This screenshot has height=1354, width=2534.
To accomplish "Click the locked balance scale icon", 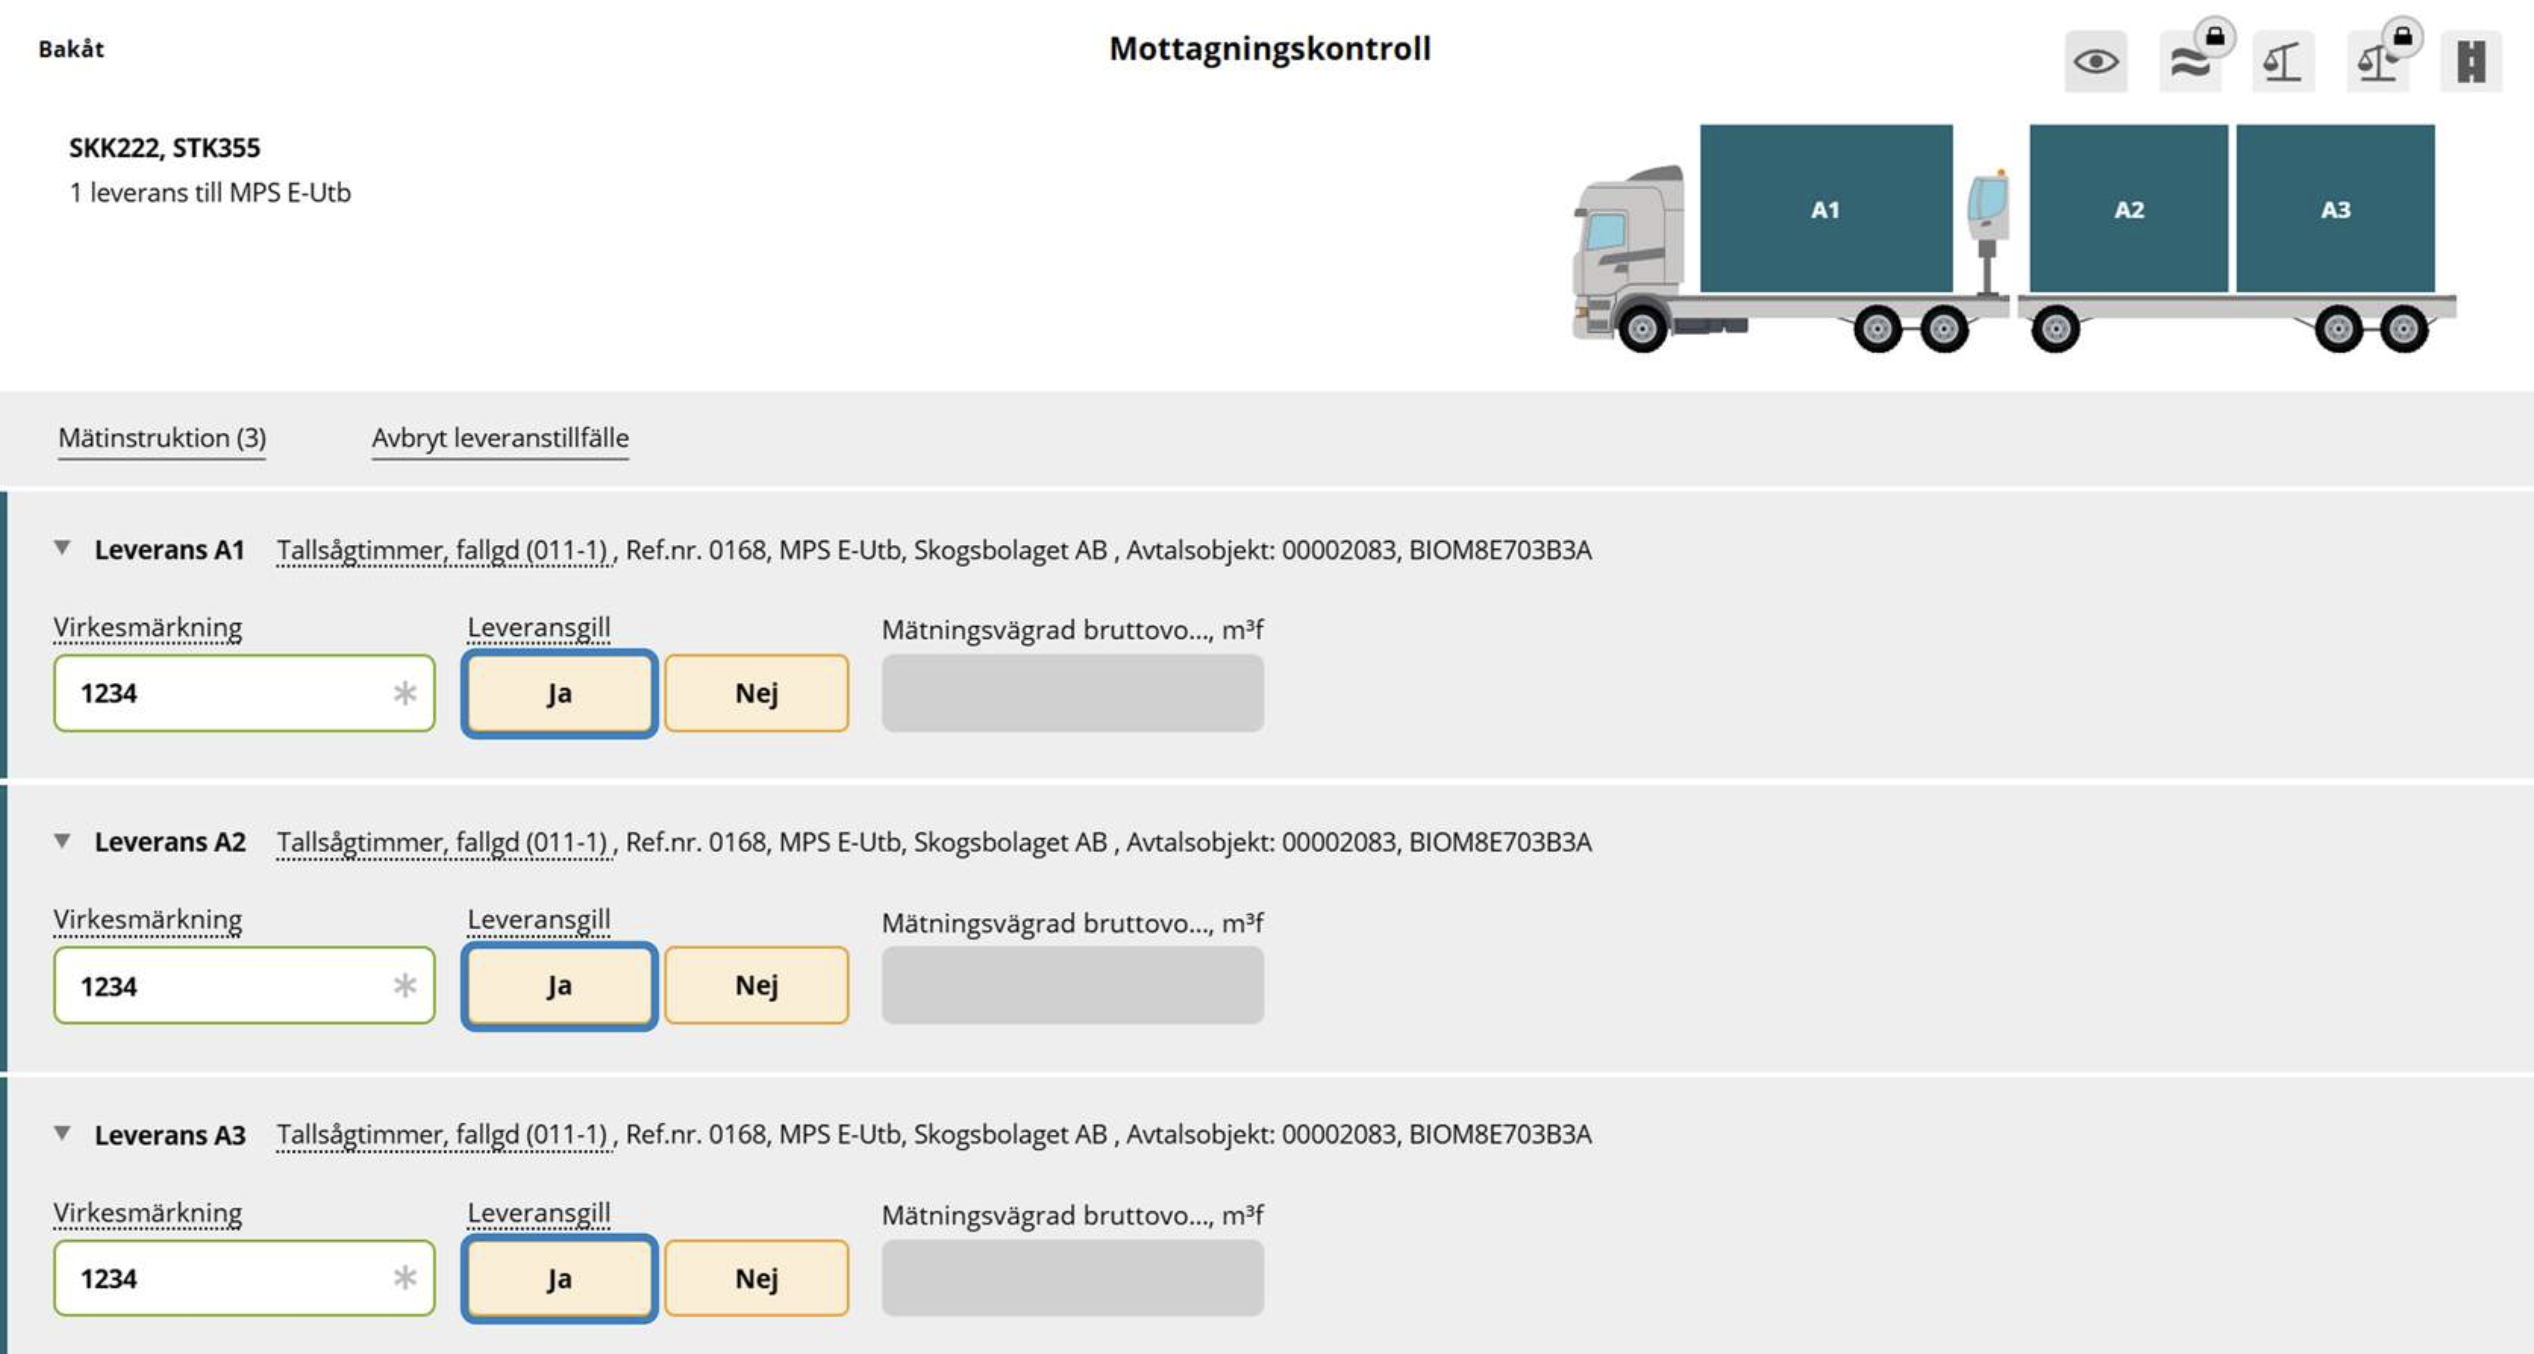I will 2377,62.
